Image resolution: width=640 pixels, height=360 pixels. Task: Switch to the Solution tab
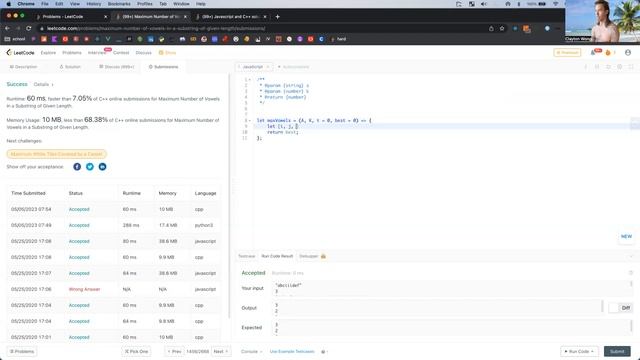point(70,67)
